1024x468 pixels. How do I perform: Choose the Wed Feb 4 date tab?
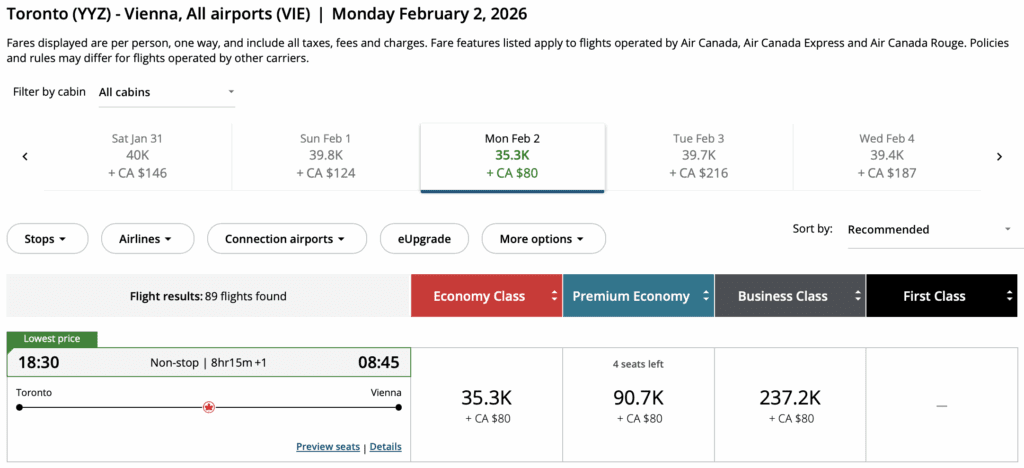pyautogui.click(x=886, y=156)
